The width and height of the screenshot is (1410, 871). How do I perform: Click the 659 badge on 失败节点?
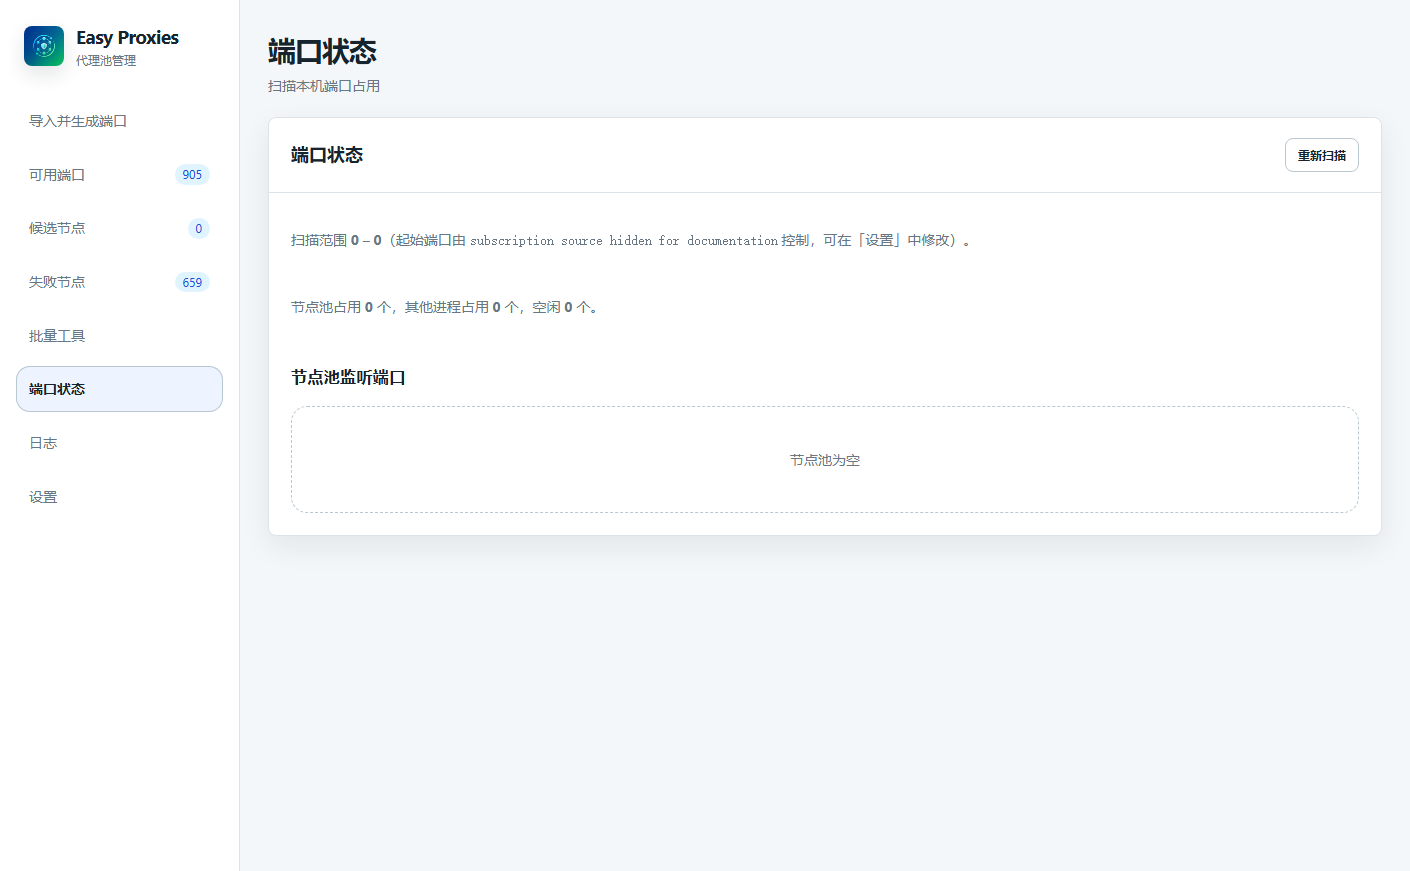click(192, 283)
